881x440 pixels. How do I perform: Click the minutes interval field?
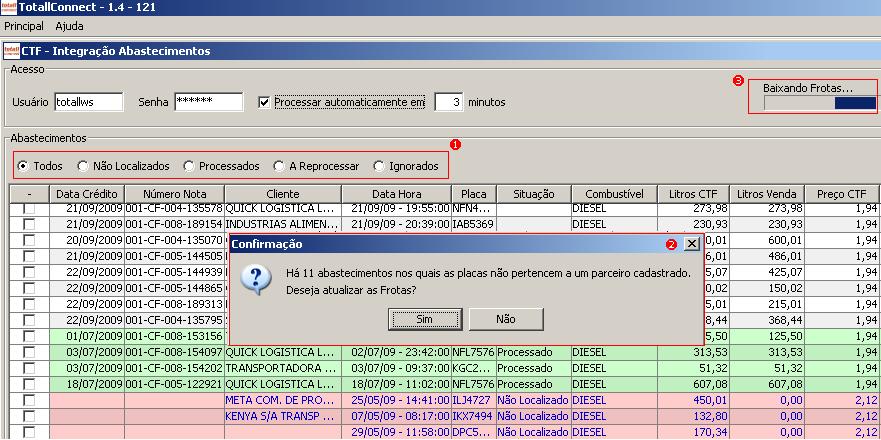pyautogui.click(x=448, y=102)
